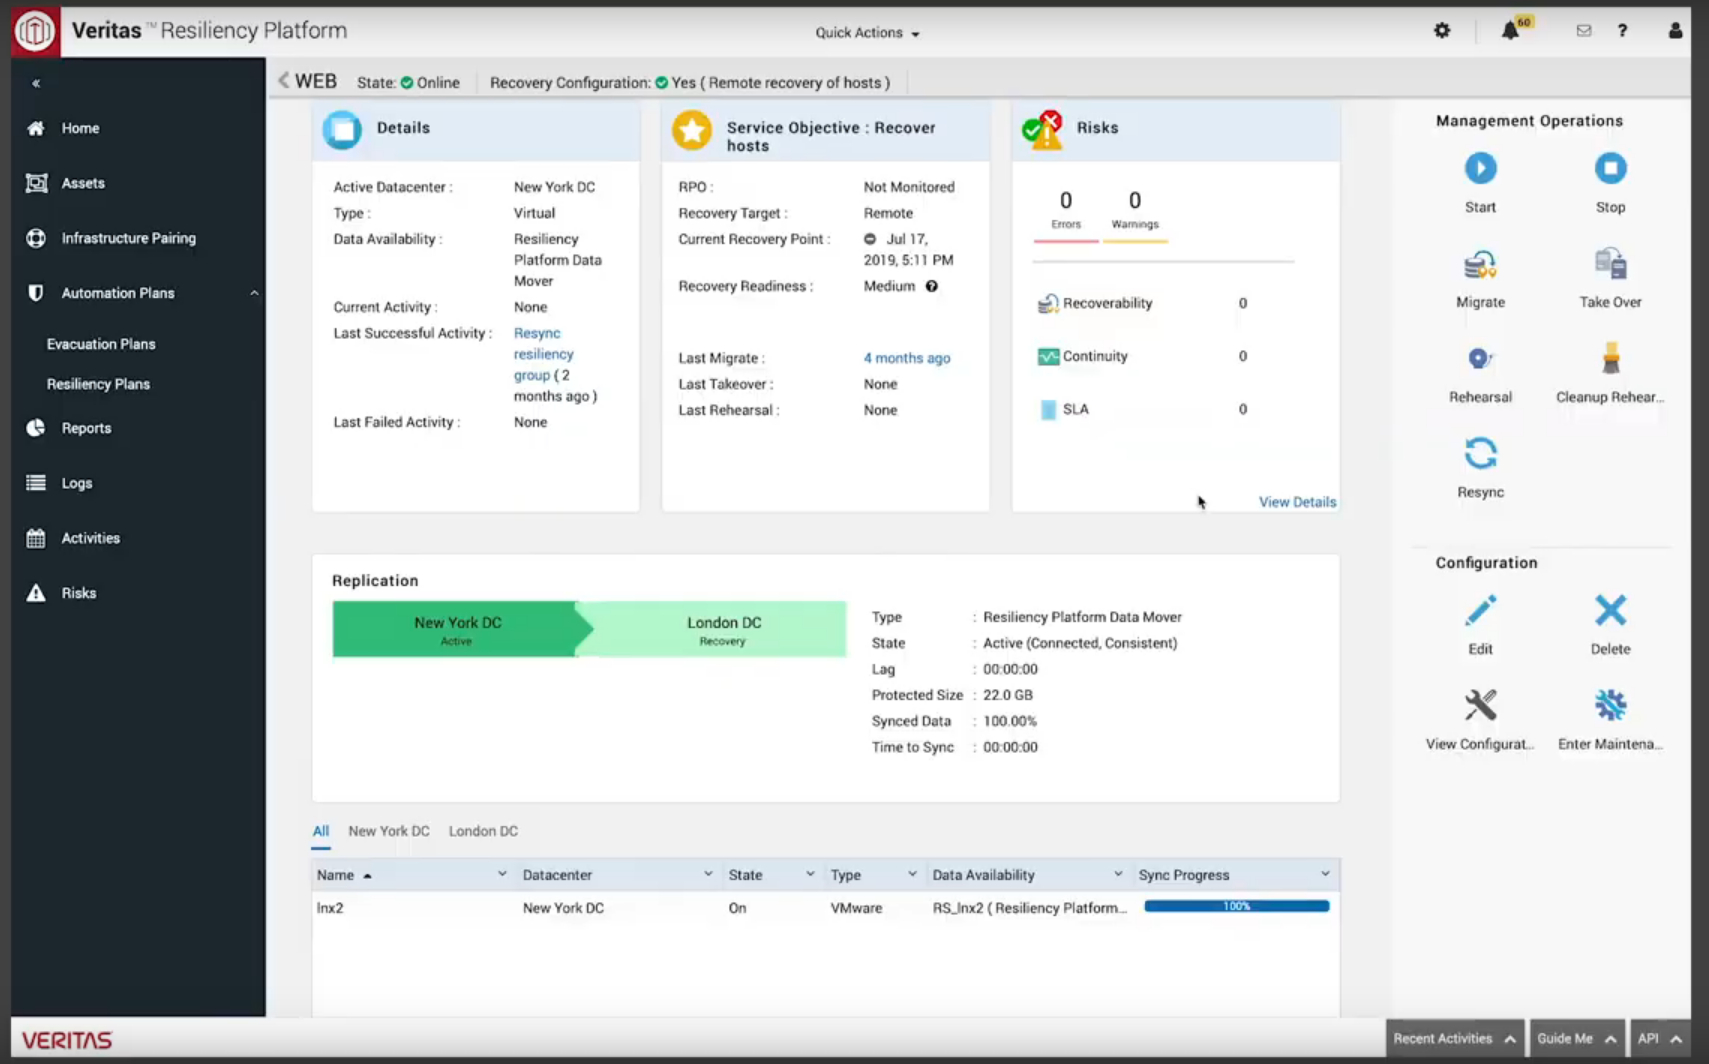Image resolution: width=1709 pixels, height=1064 pixels.
Task: Open Evacuation Plans submenu item
Action: (101, 344)
